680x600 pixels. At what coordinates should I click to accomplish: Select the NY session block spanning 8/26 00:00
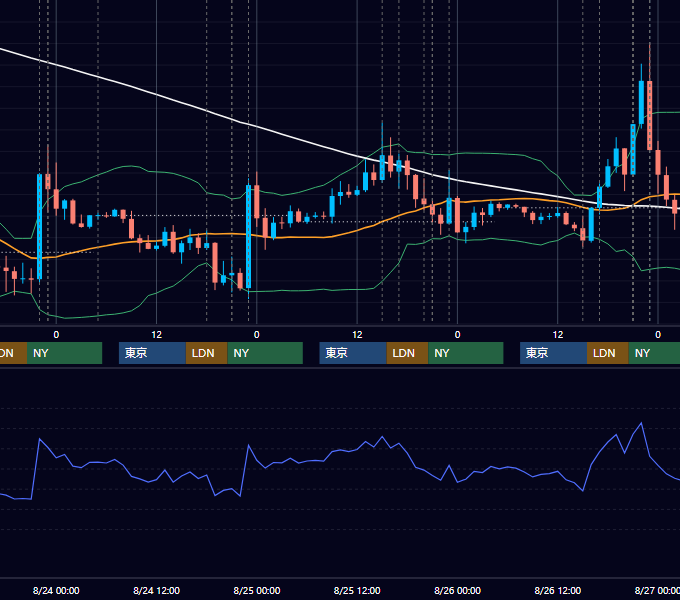click(x=466, y=353)
